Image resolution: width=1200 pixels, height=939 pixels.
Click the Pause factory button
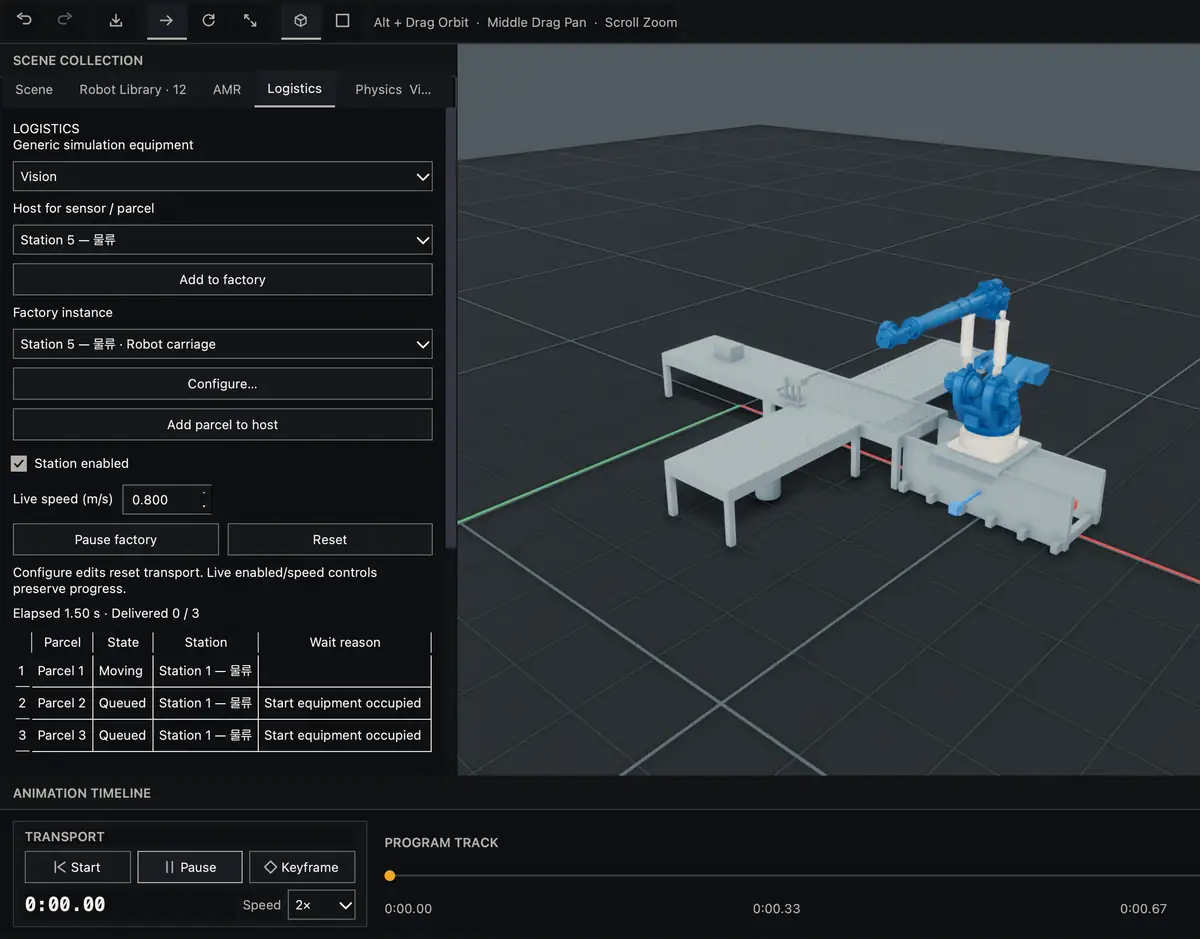pyautogui.click(x=116, y=540)
